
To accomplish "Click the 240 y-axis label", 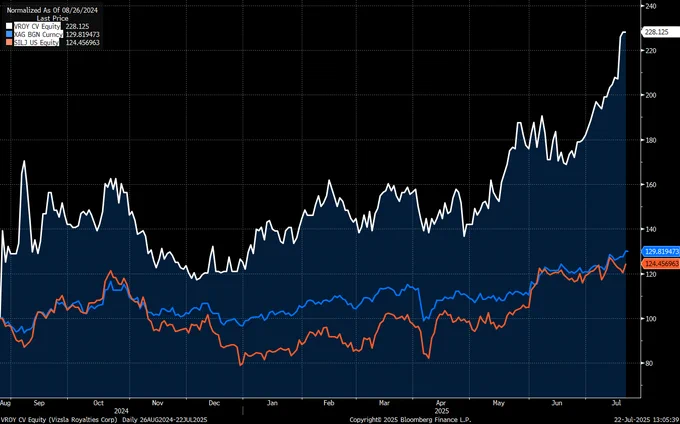I will [651, 6].
